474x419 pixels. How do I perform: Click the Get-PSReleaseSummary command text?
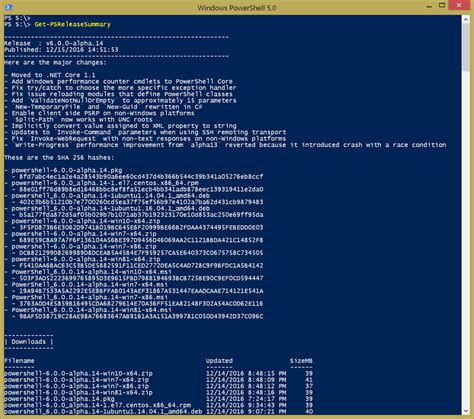(73, 24)
